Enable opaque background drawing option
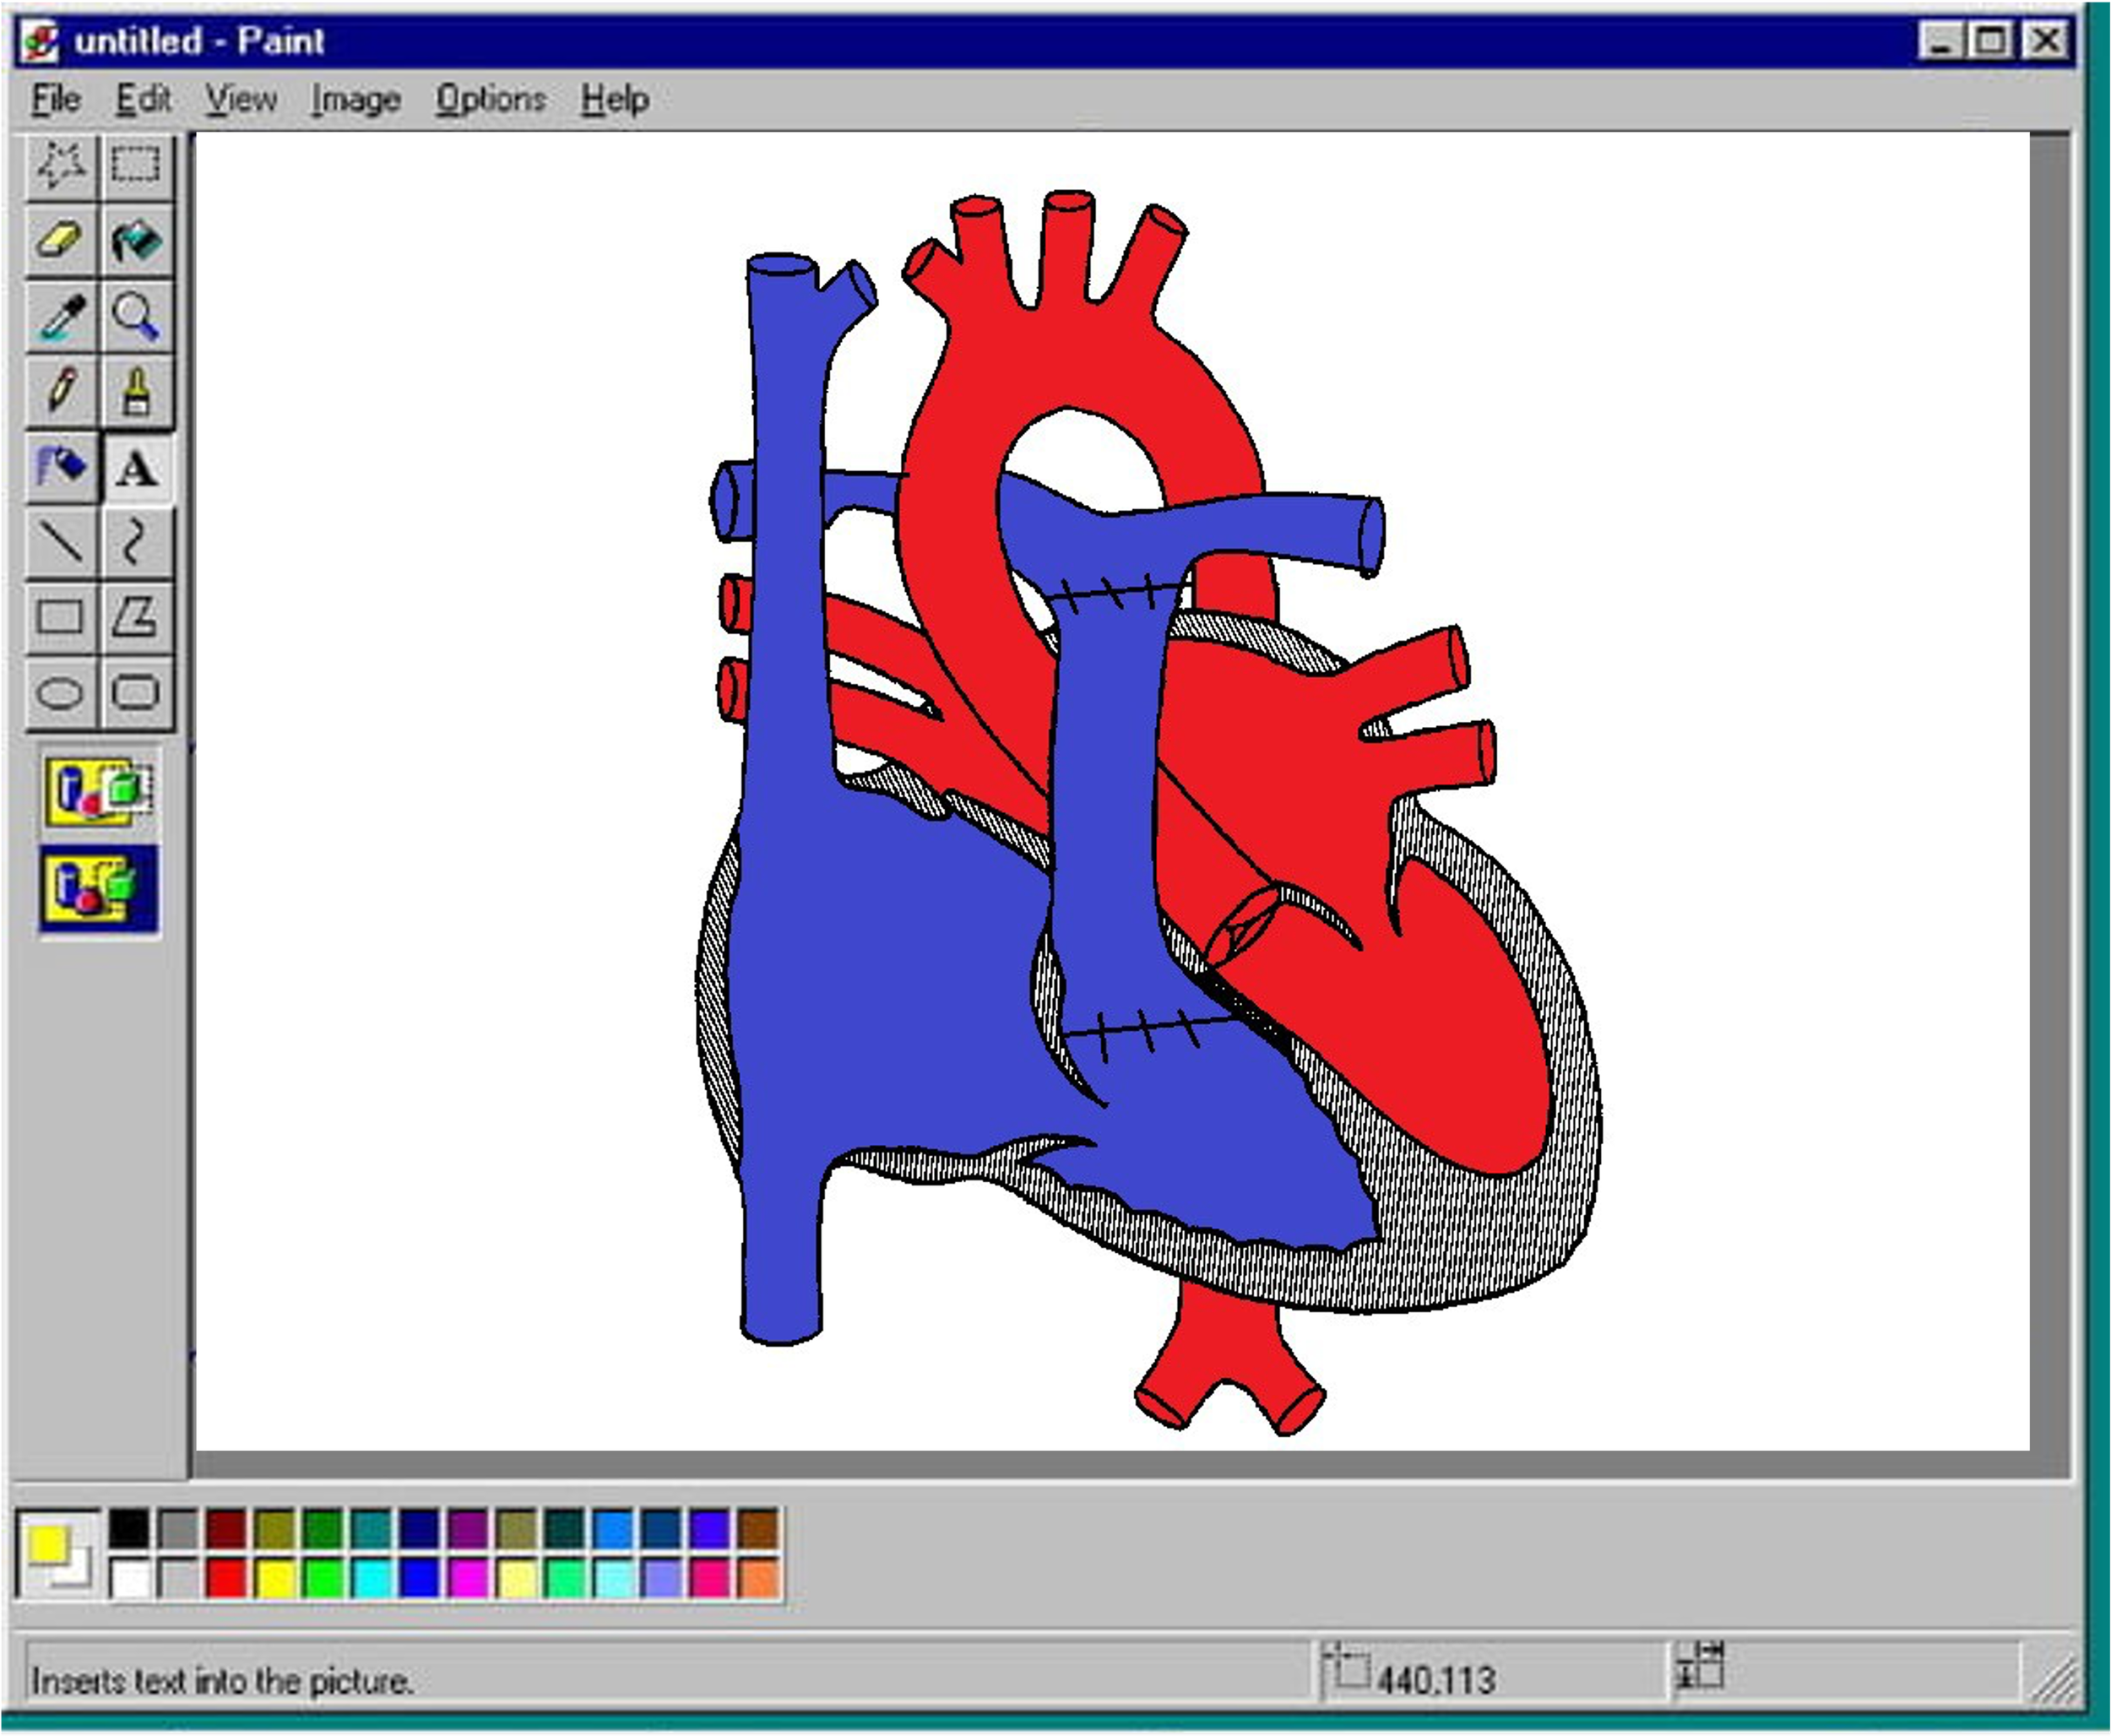The image size is (2111, 1736). pyautogui.click(x=98, y=791)
